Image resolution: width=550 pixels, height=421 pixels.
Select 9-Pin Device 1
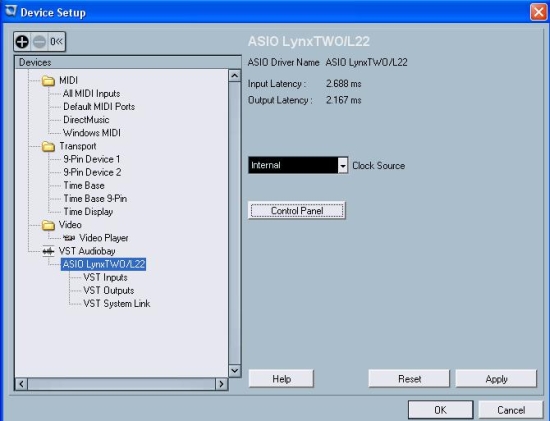click(x=92, y=159)
